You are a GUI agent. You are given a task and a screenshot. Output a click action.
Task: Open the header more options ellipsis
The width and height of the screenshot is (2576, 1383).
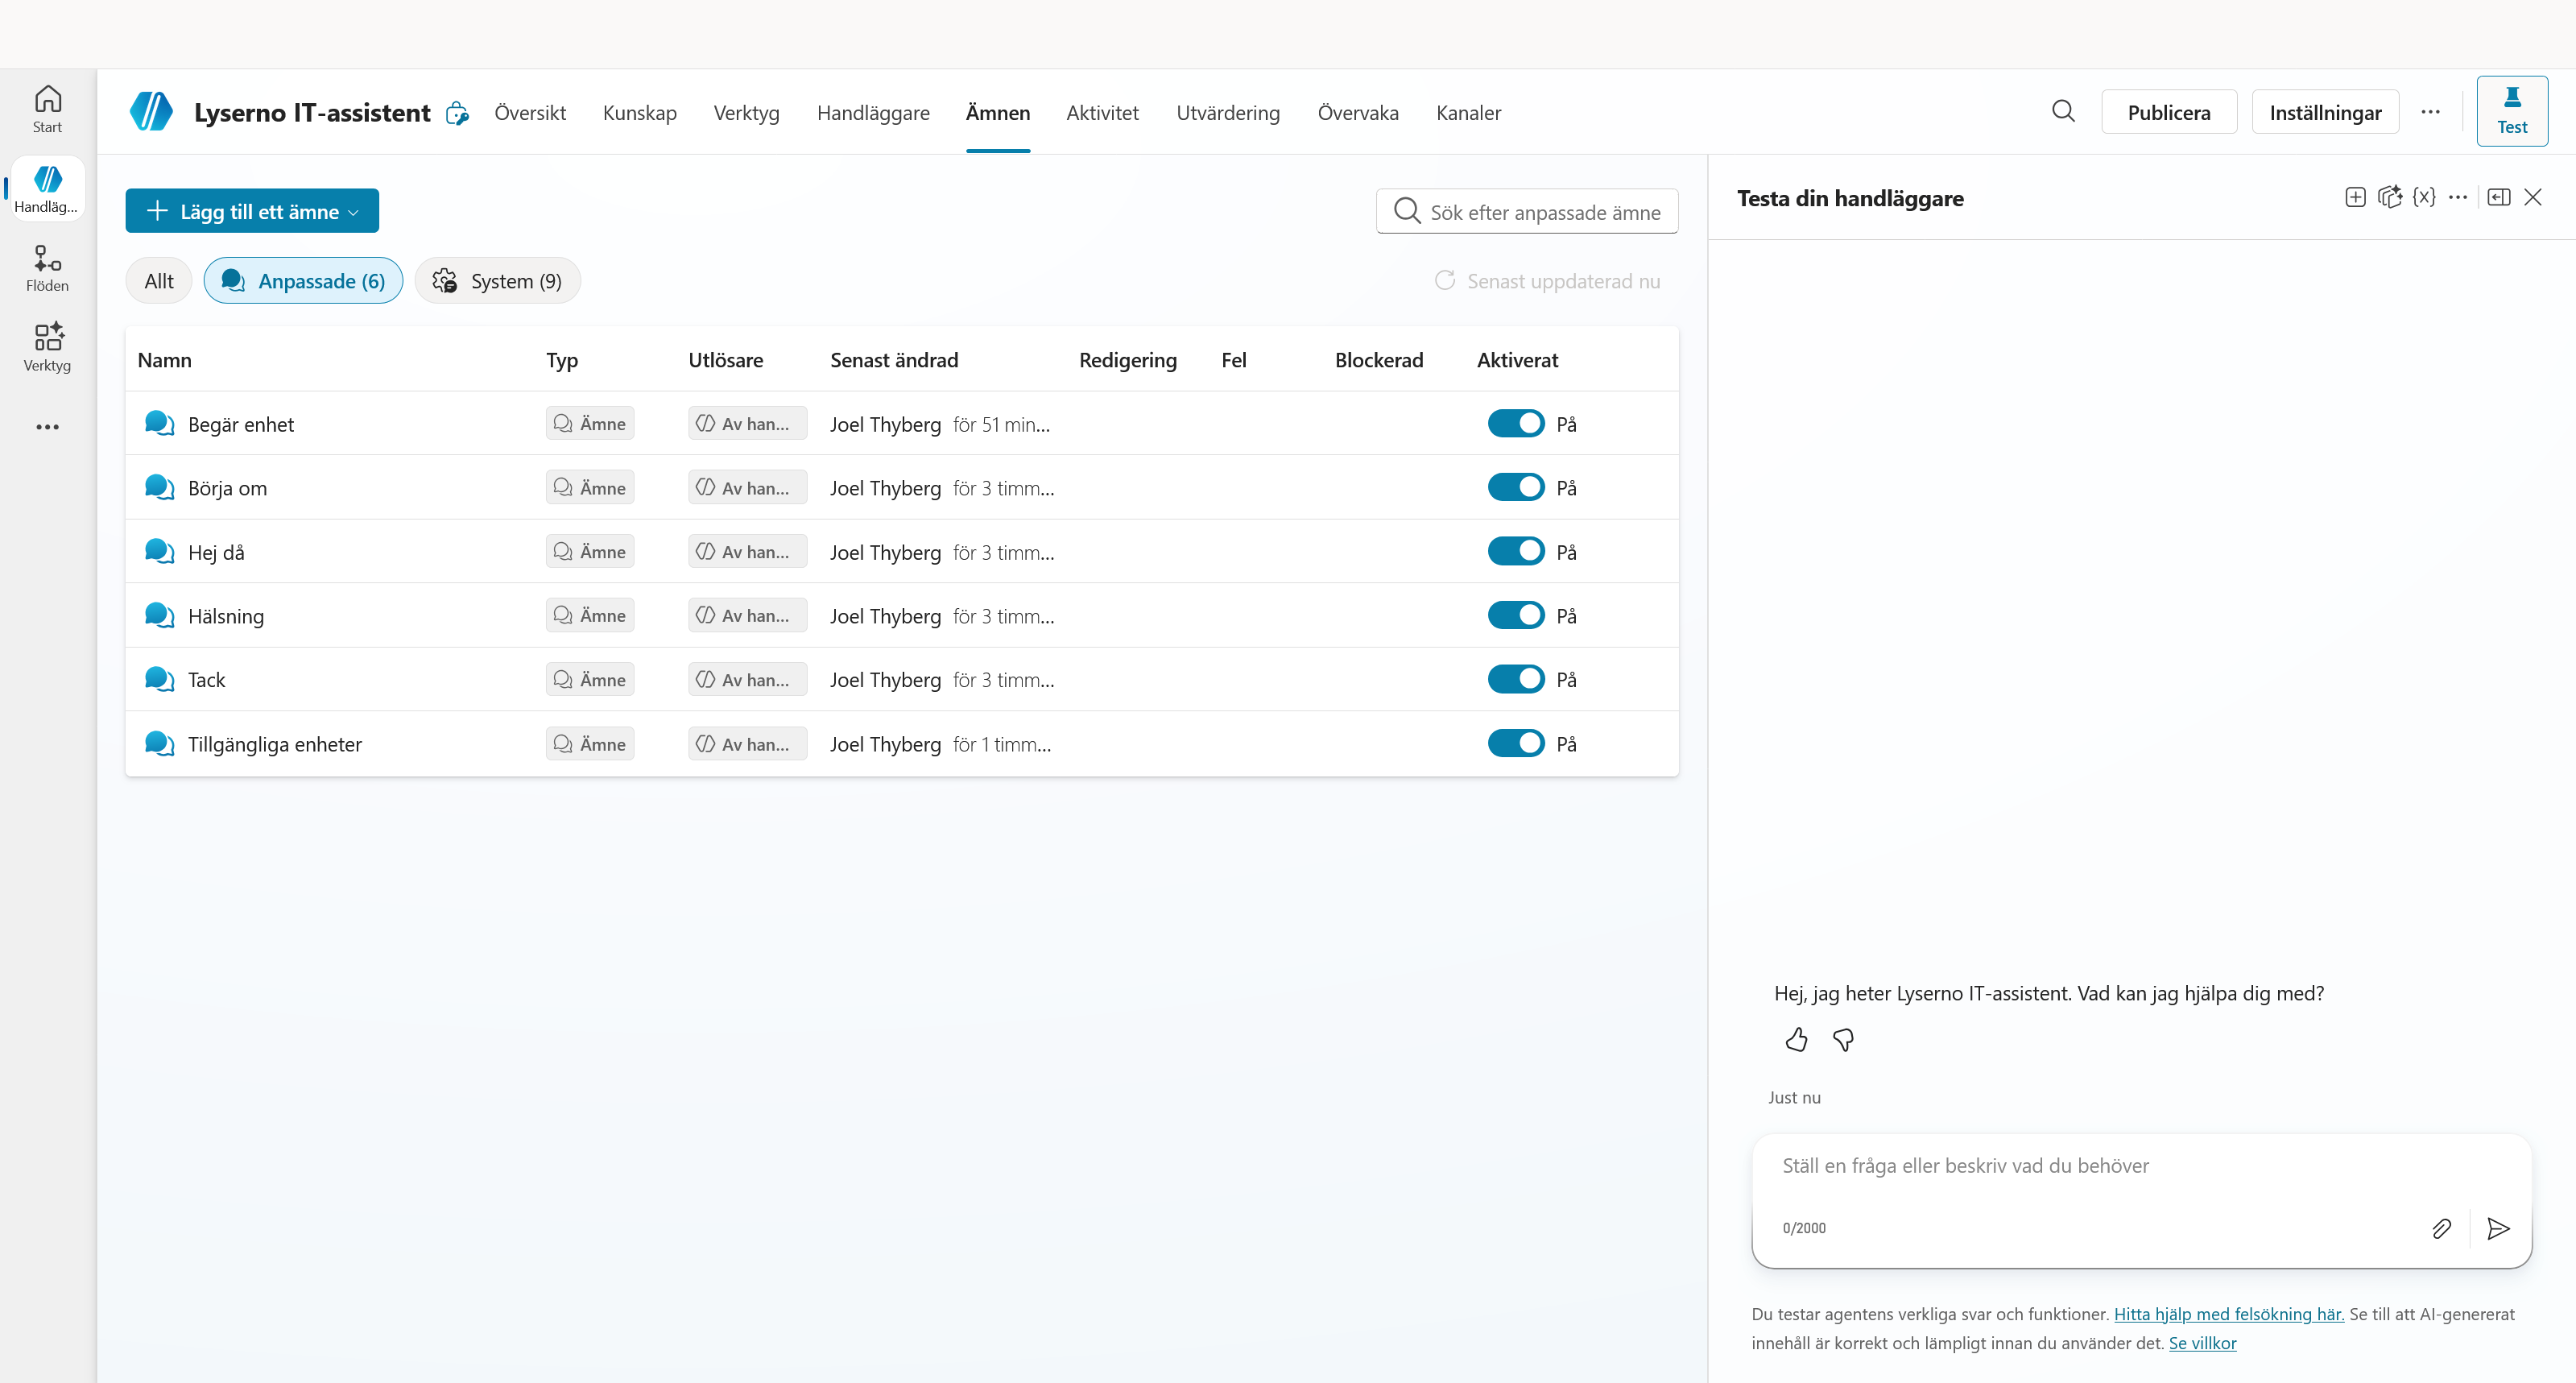click(2430, 112)
